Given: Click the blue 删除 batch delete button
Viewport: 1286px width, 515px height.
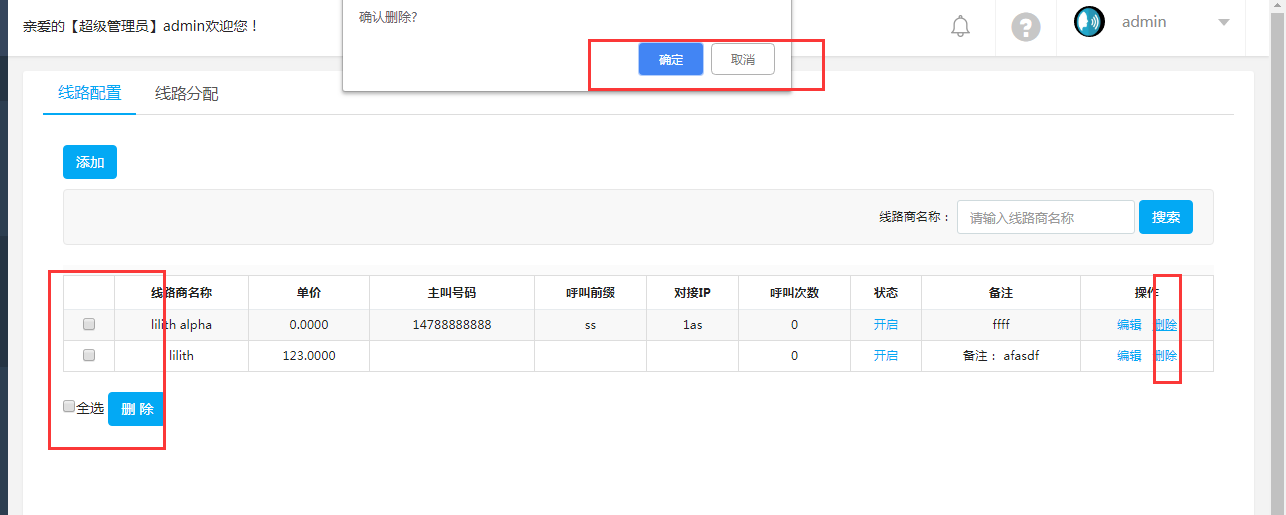Looking at the screenshot, I should (x=136, y=409).
